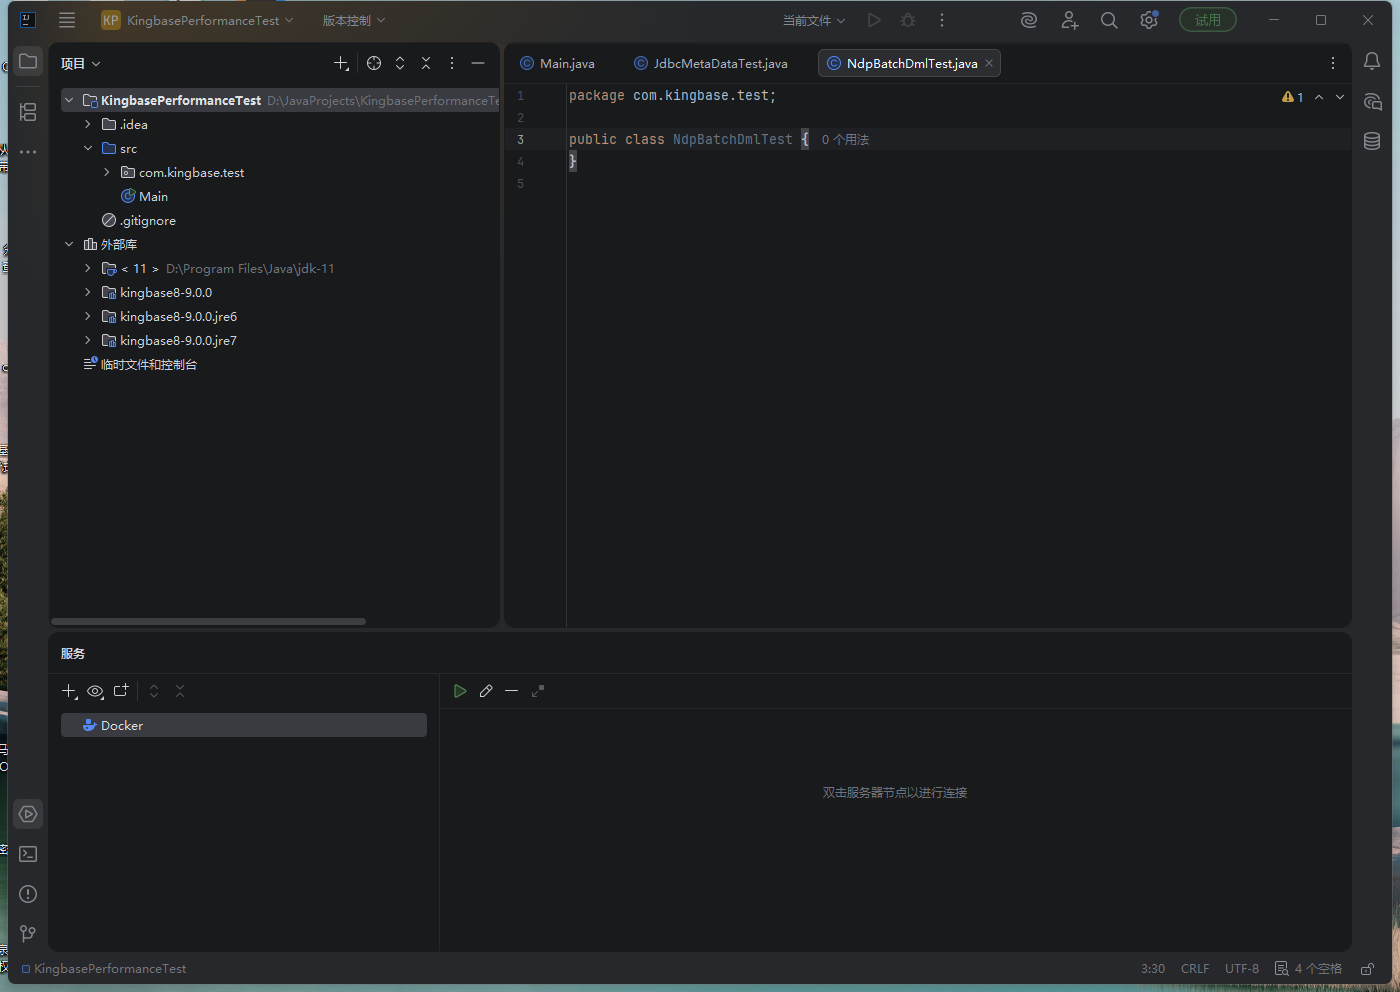The width and height of the screenshot is (1400, 992).
Task: Click the 试用 trial button
Action: pyautogui.click(x=1207, y=20)
